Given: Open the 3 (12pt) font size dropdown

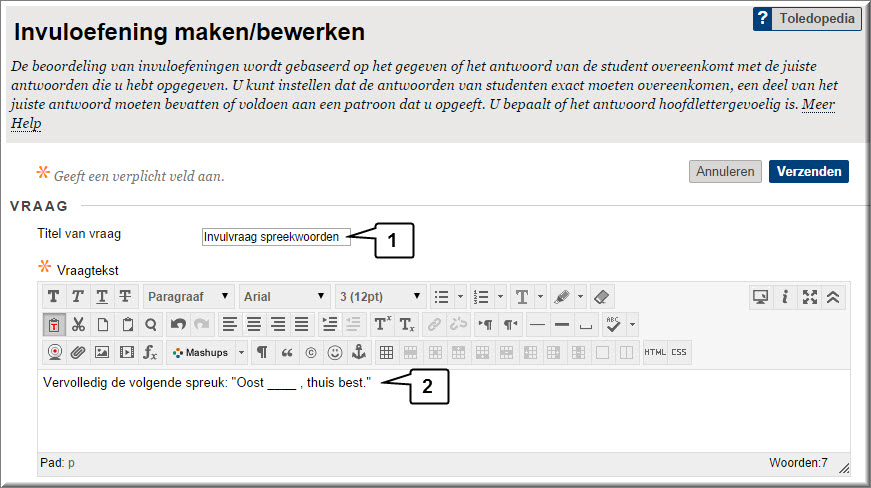Looking at the screenshot, I should pos(380,296).
